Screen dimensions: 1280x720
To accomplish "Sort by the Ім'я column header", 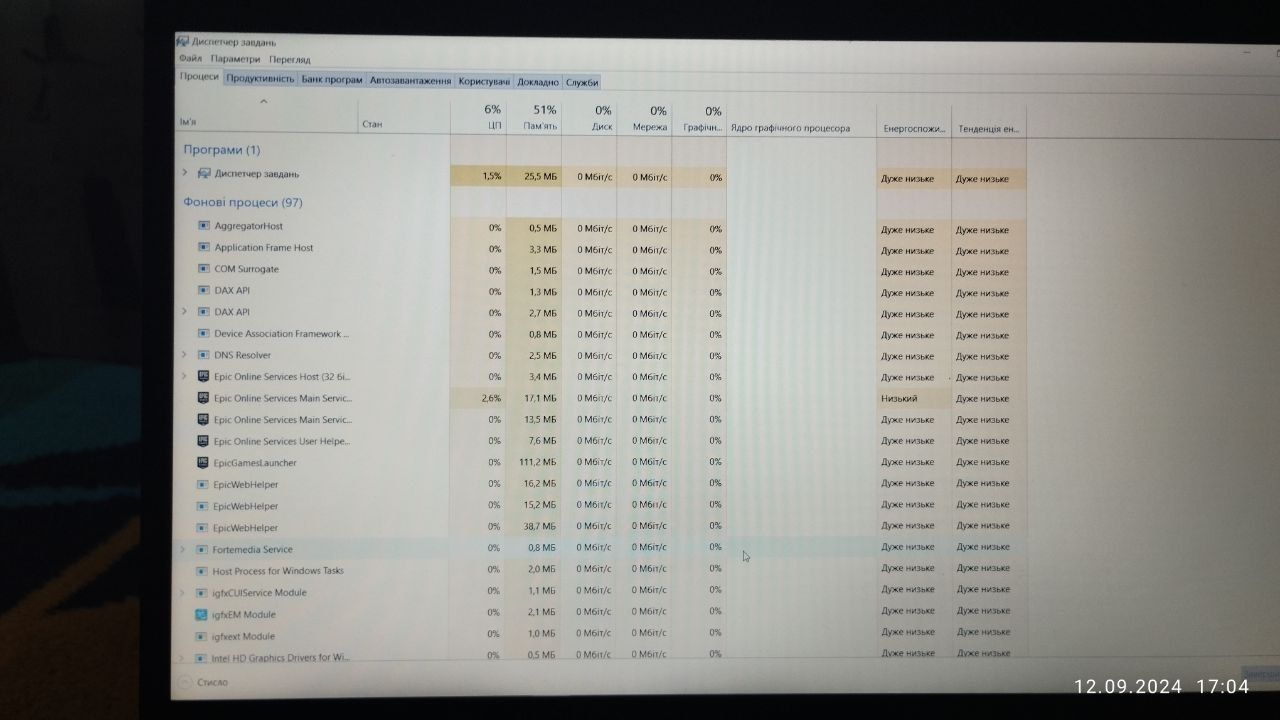I will [267, 115].
